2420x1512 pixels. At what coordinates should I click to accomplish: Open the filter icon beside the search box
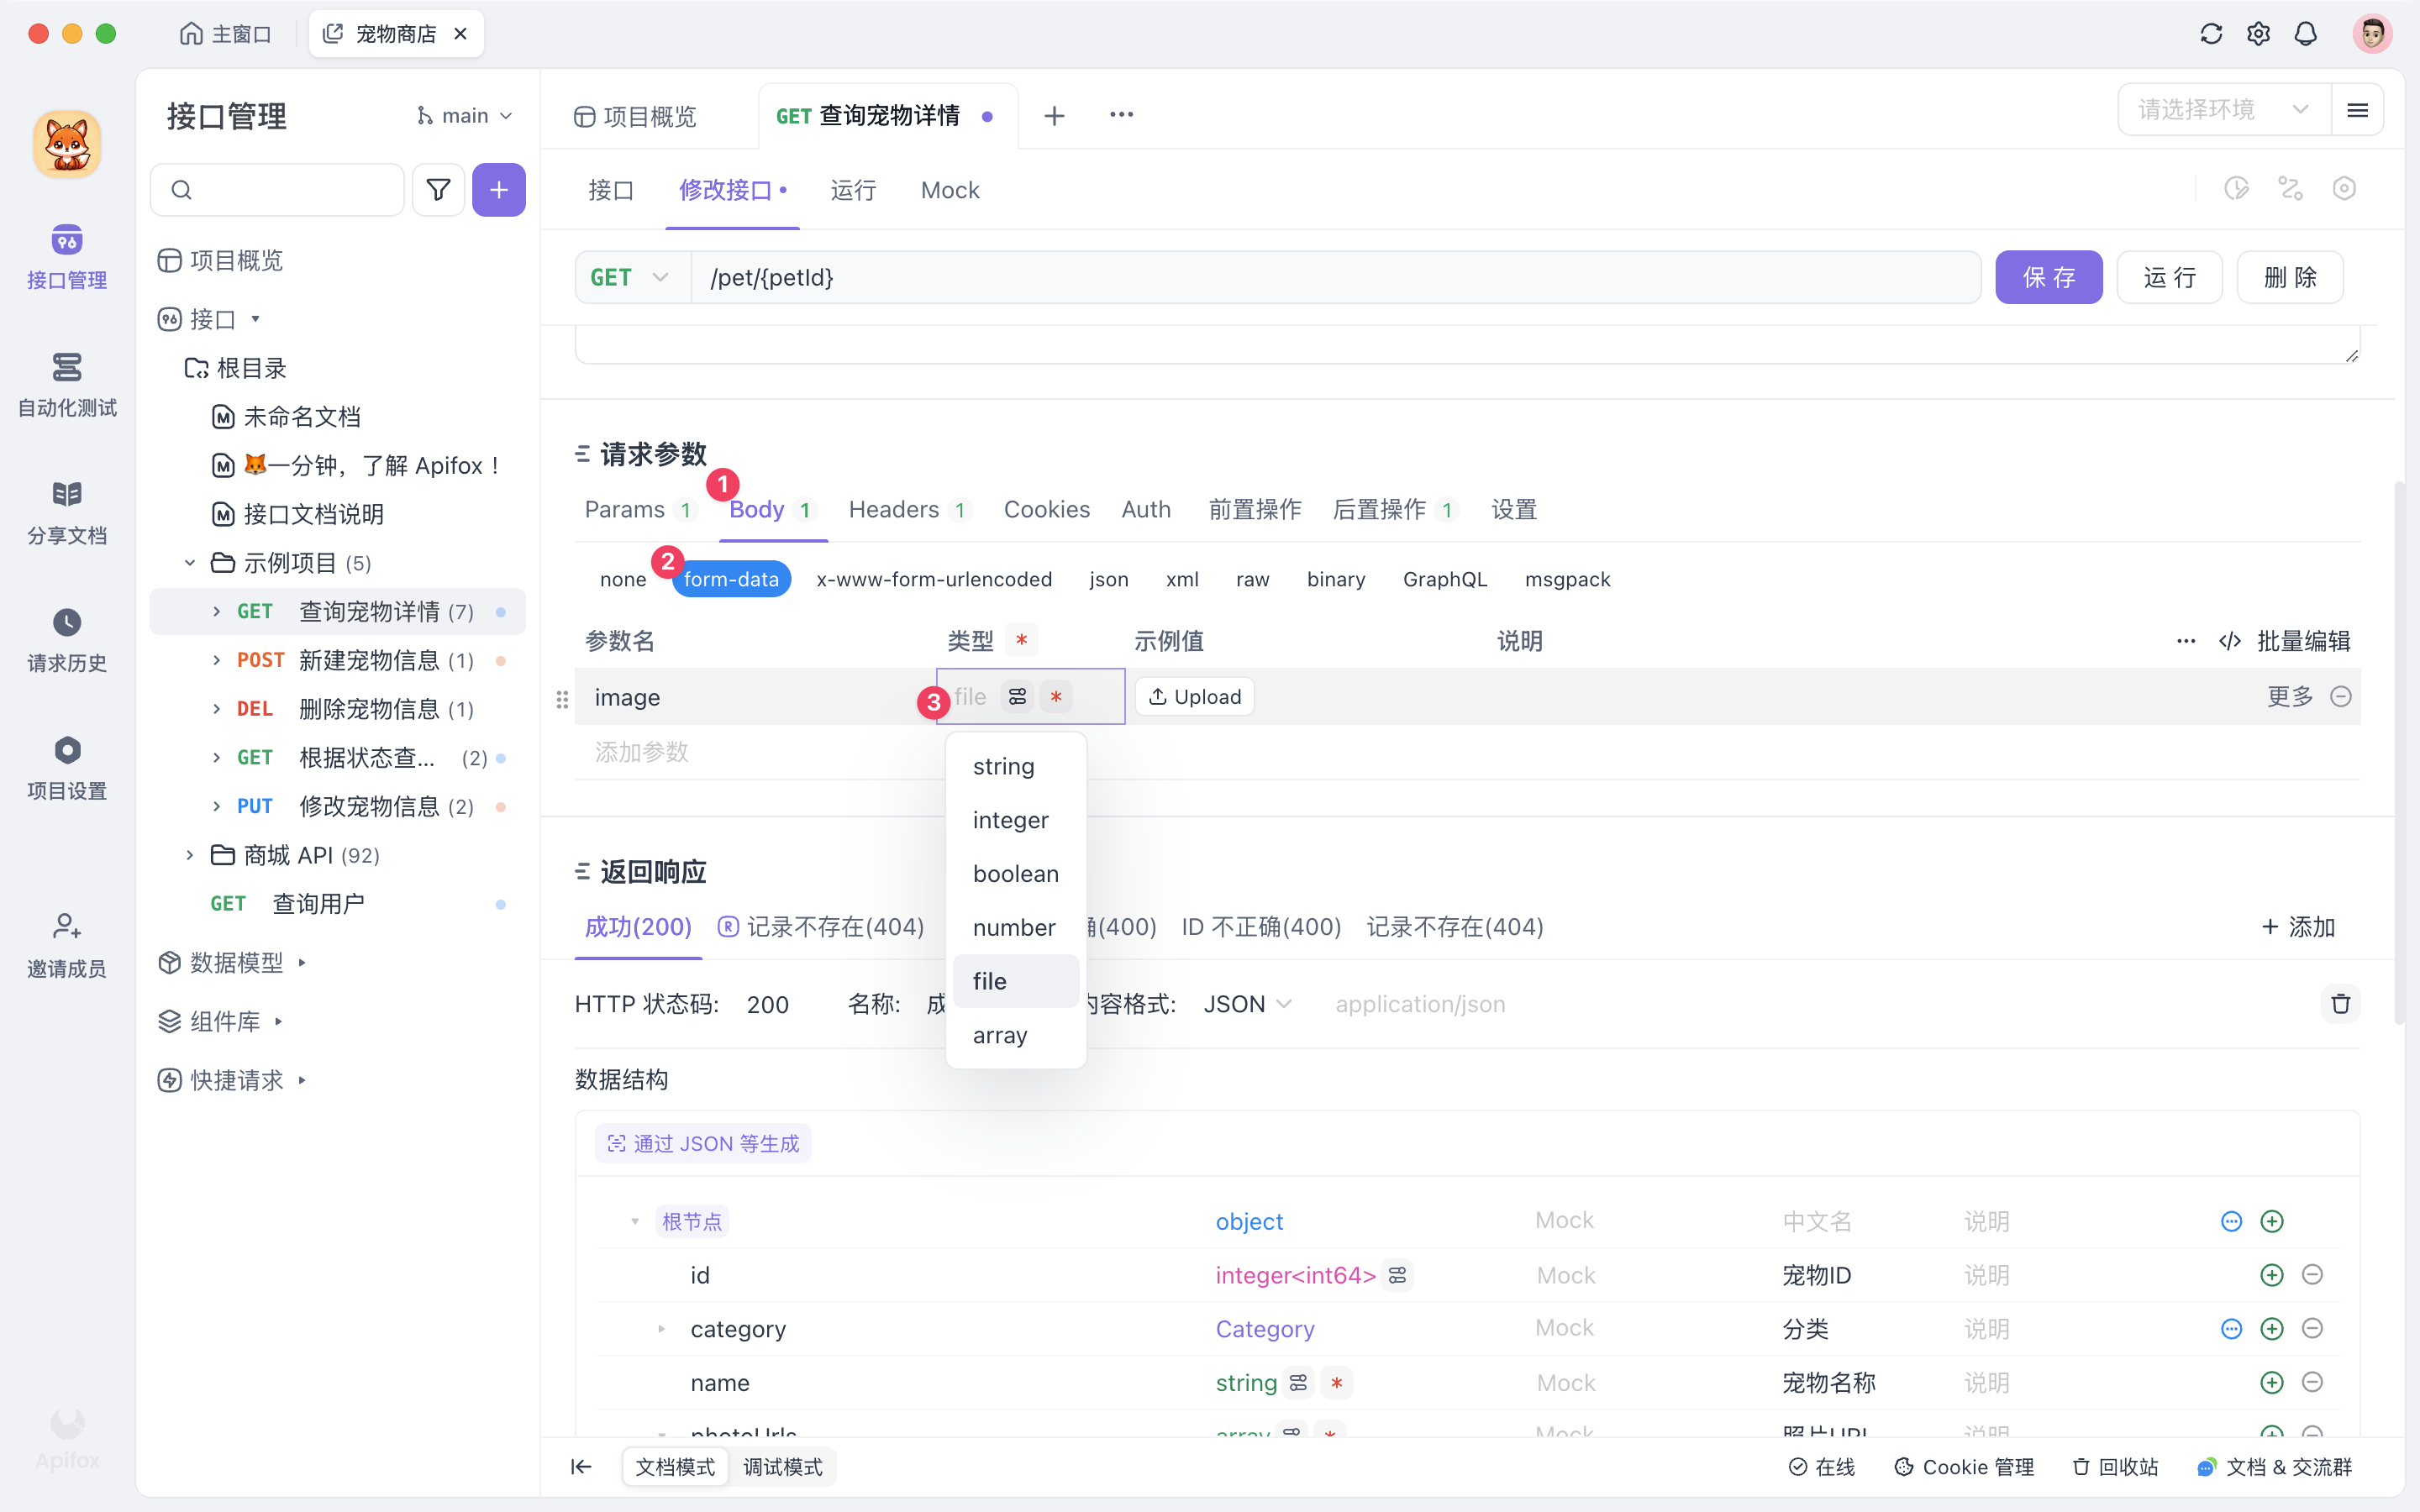438,189
